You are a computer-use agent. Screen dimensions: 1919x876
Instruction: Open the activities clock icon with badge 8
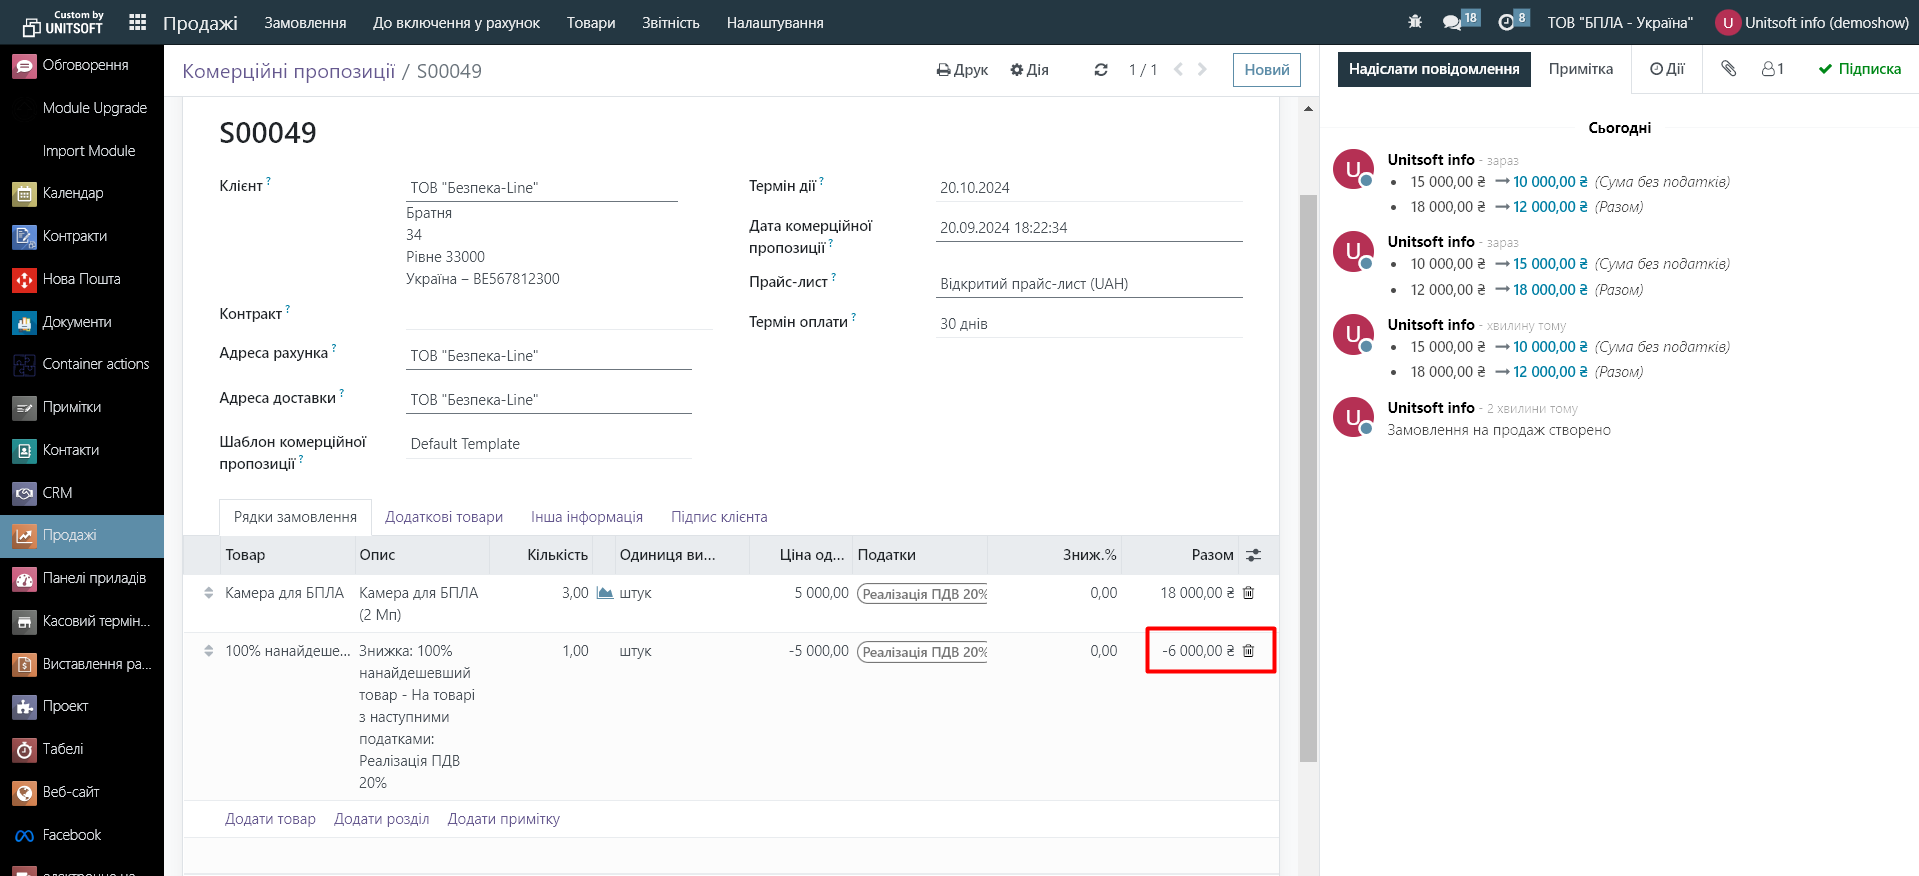1507,22
